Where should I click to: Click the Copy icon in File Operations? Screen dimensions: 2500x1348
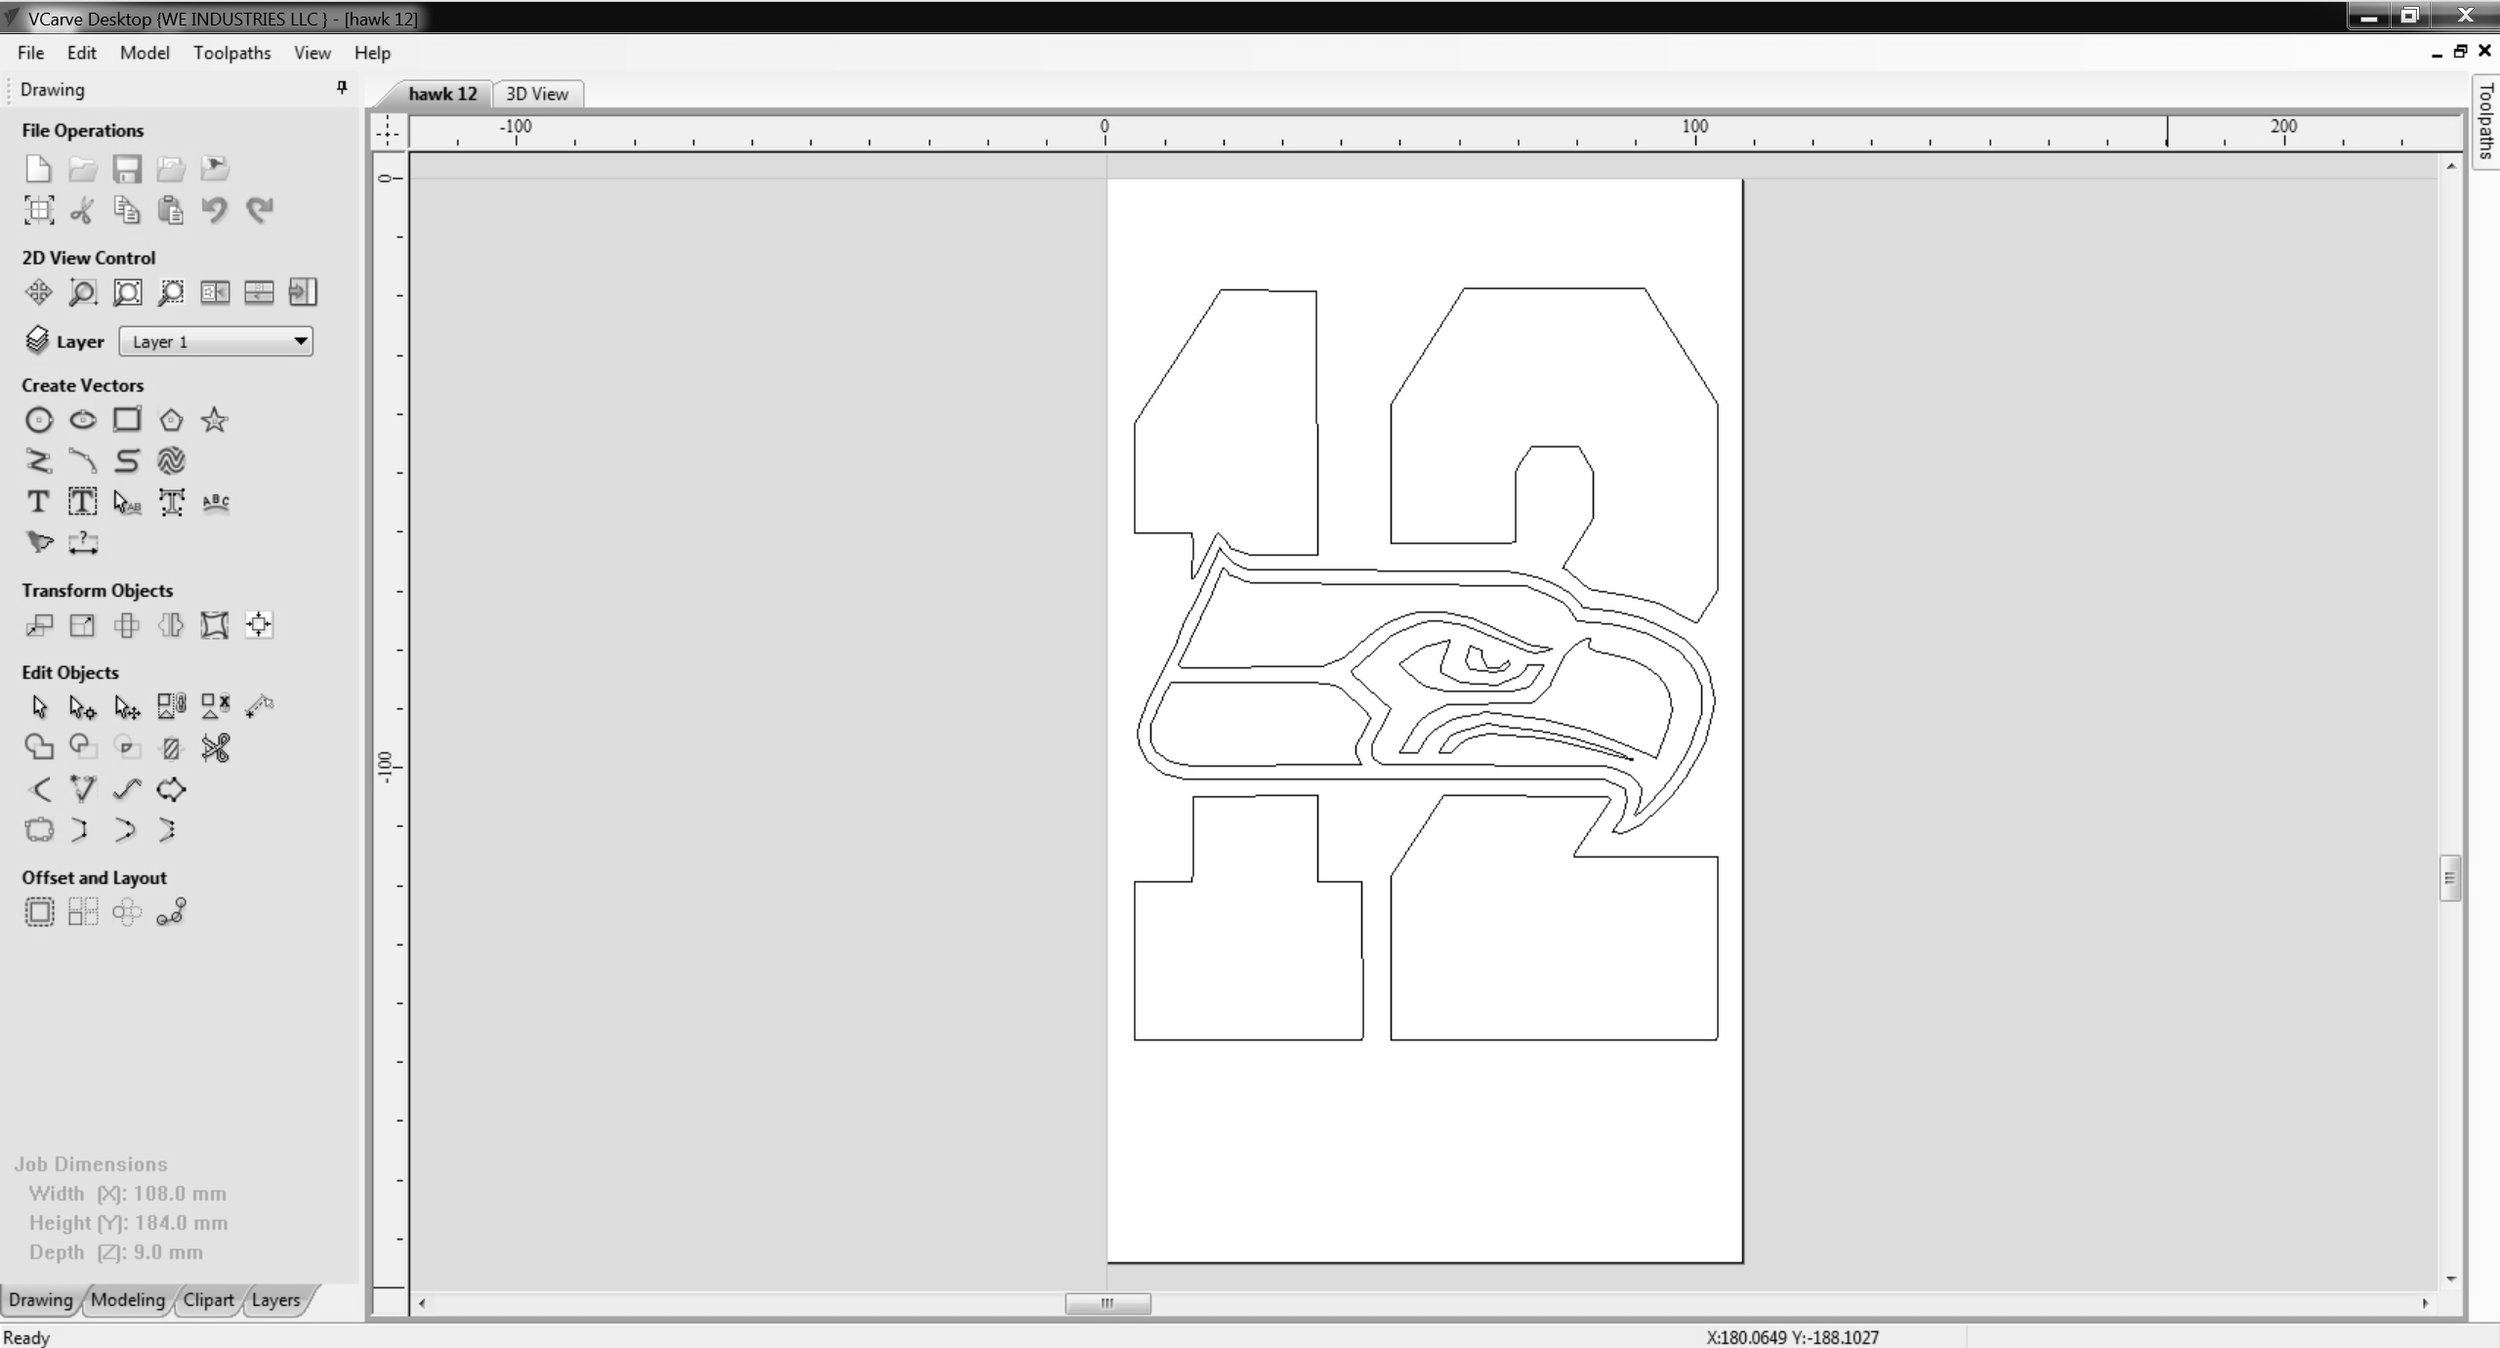(127, 210)
